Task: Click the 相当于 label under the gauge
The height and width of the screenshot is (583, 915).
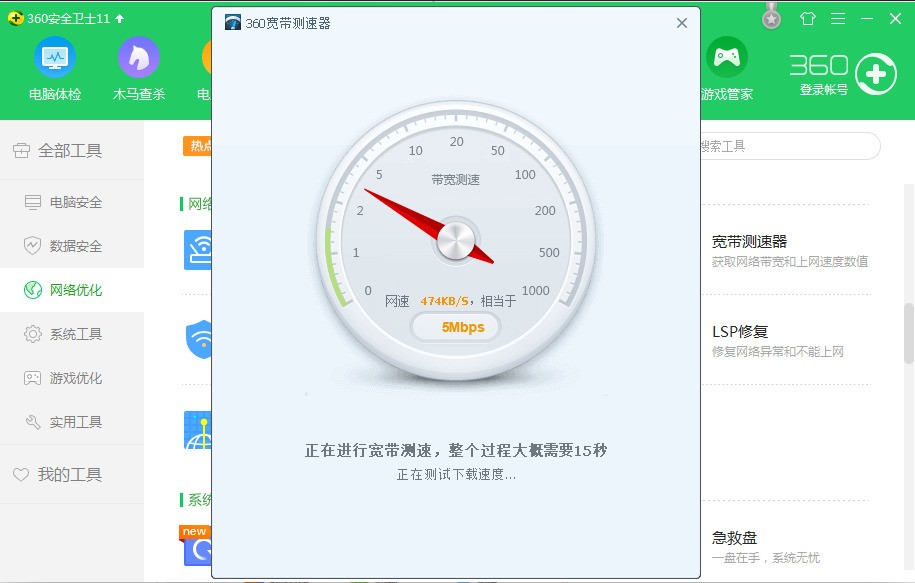Action: tap(498, 301)
